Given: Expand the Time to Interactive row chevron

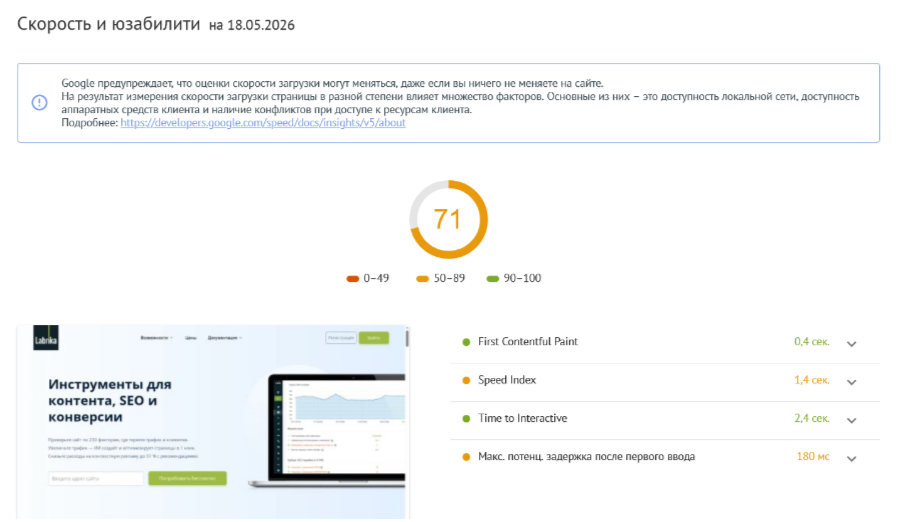Looking at the screenshot, I should [851, 420].
